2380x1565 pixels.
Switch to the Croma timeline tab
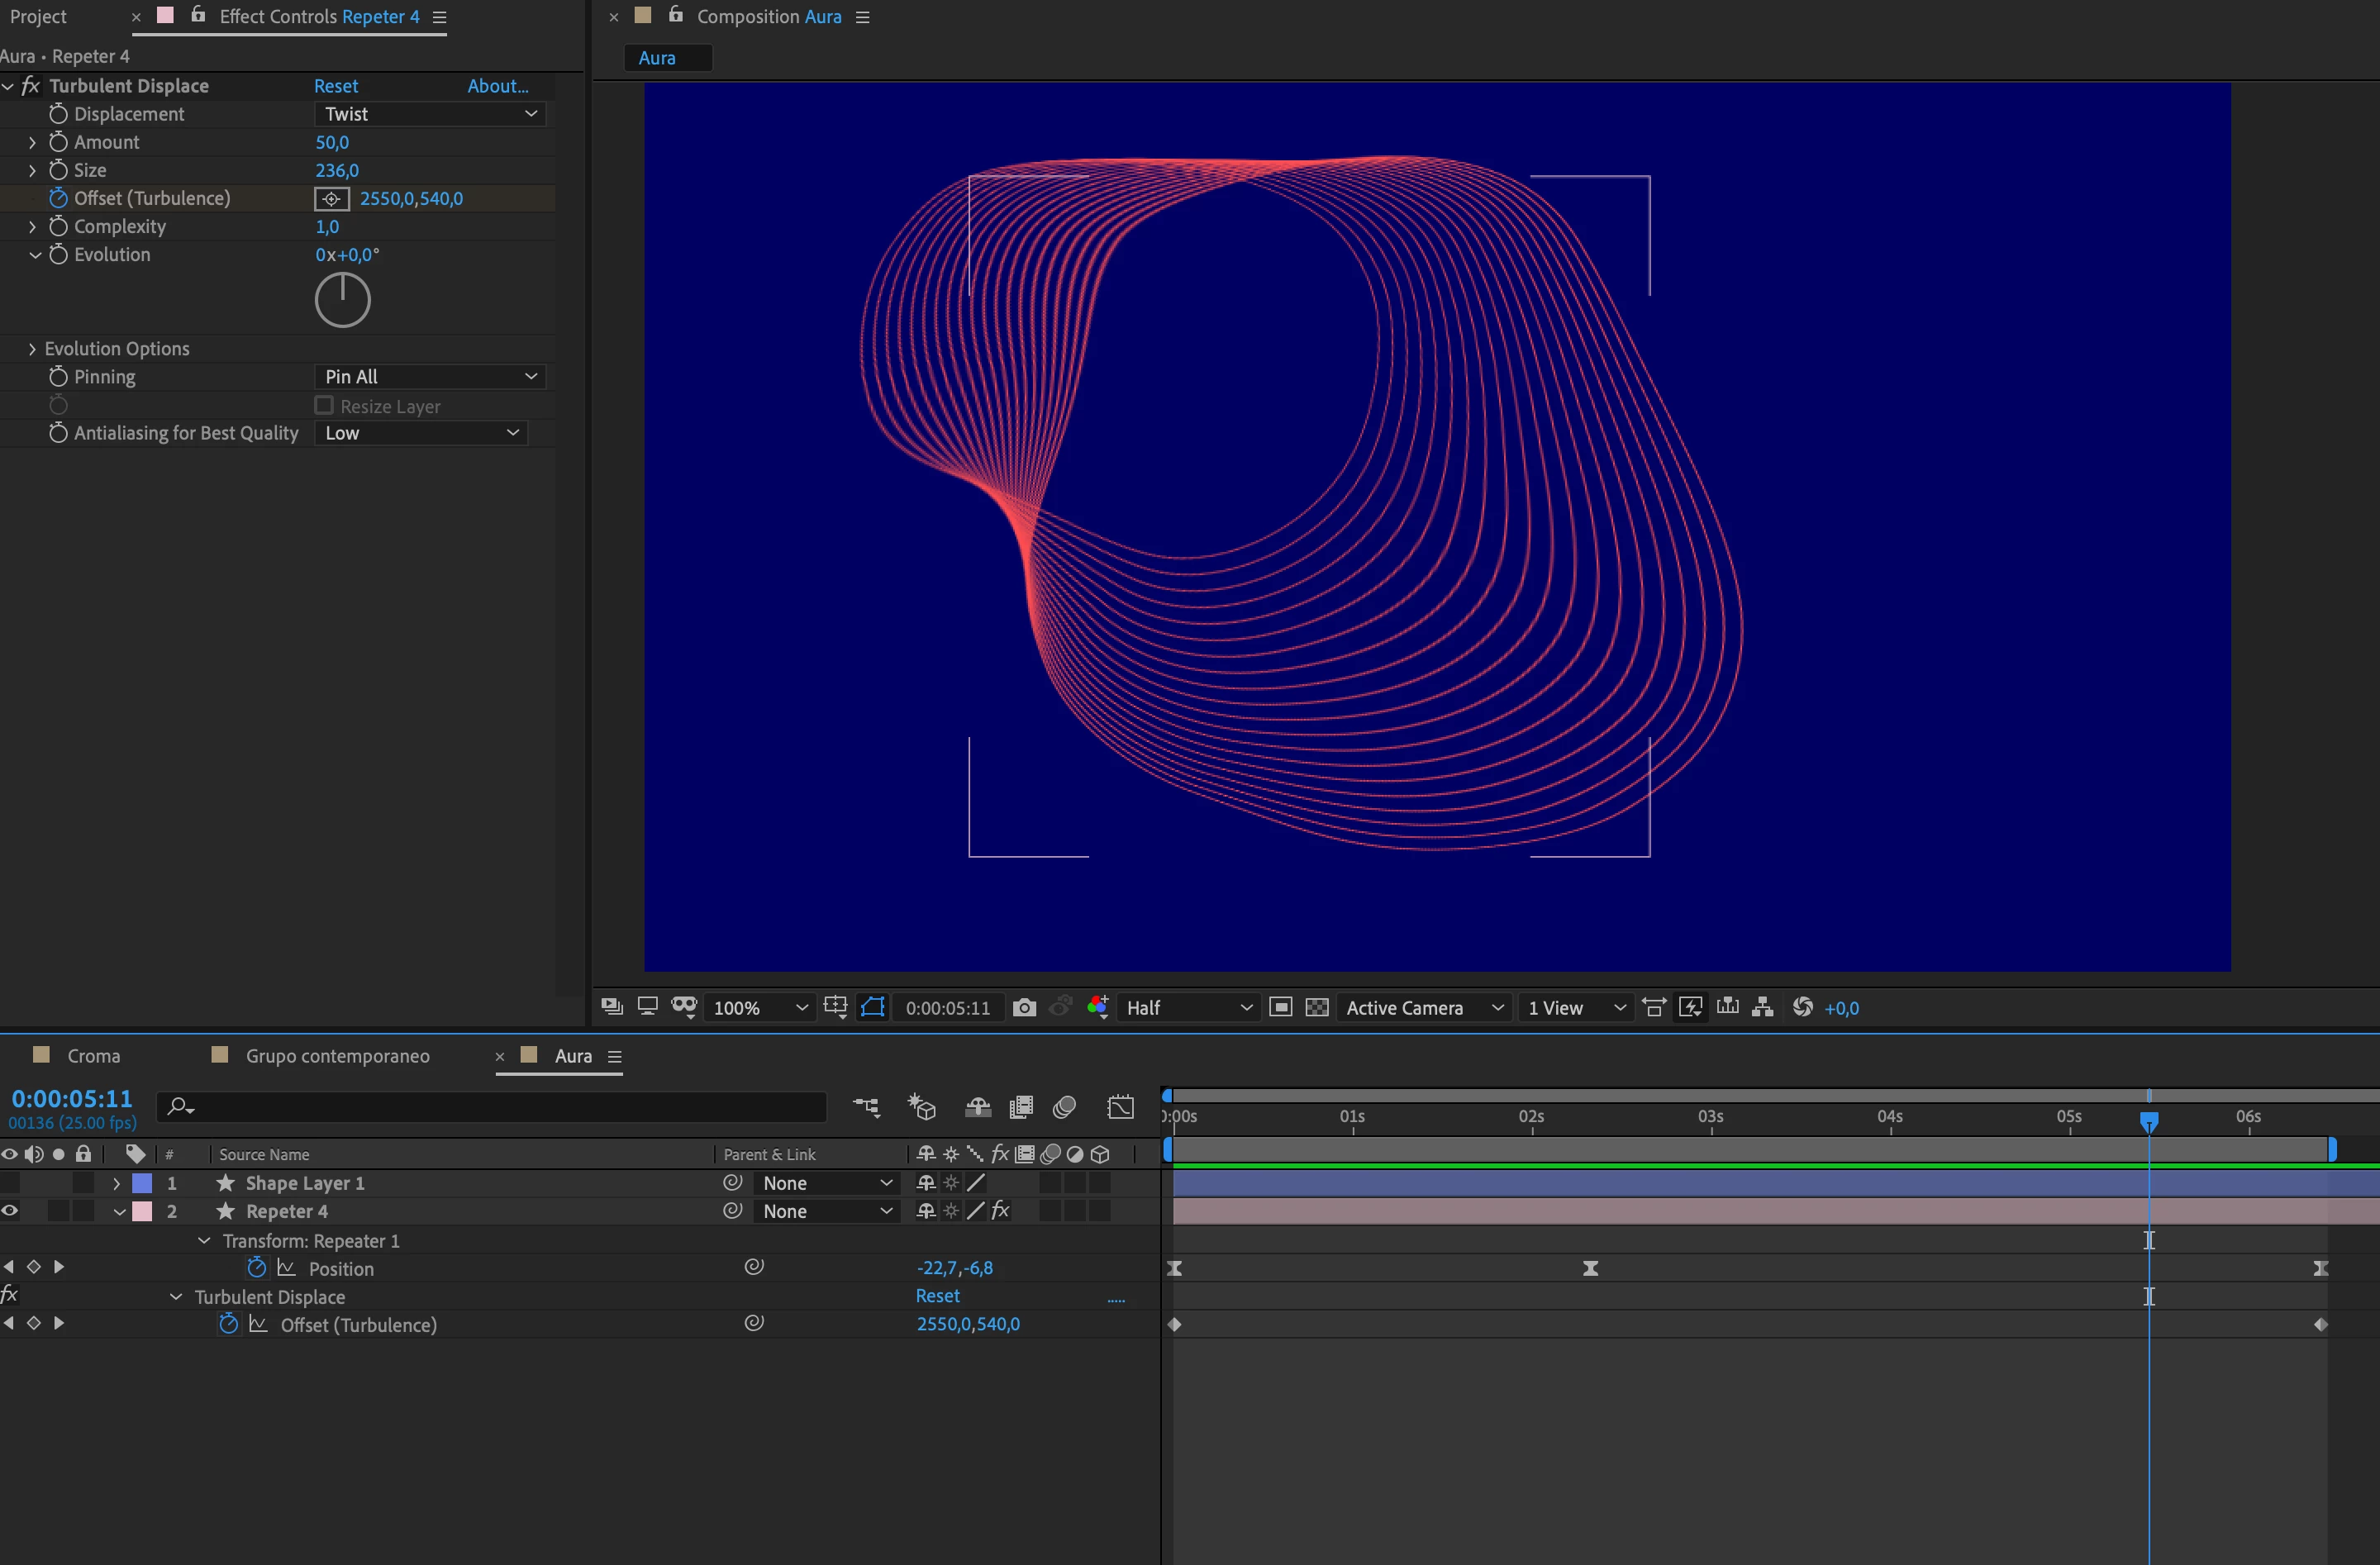(x=93, y=1056)
